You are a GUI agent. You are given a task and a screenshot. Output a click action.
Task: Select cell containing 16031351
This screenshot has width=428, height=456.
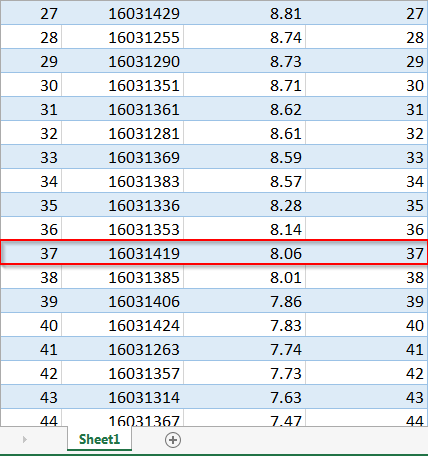[122, 86]
